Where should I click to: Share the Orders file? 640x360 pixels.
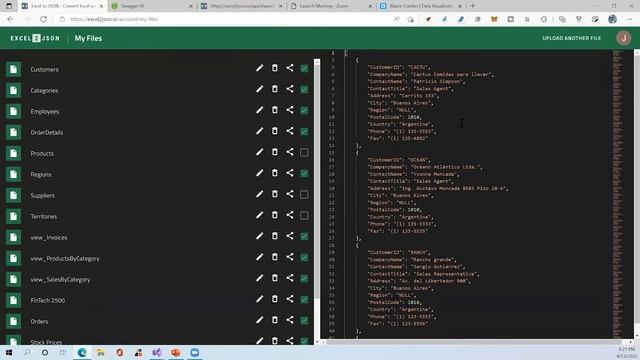(x=290, y=320)
